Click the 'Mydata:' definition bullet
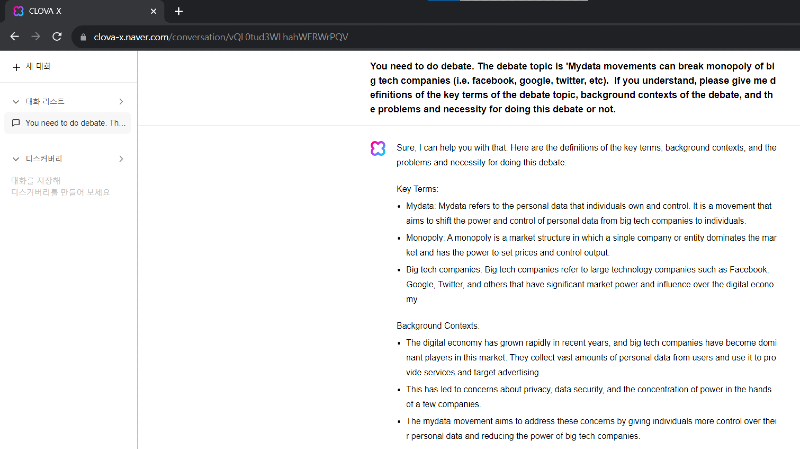The width and height of the screenshot is (800, 449). point(589,213)
